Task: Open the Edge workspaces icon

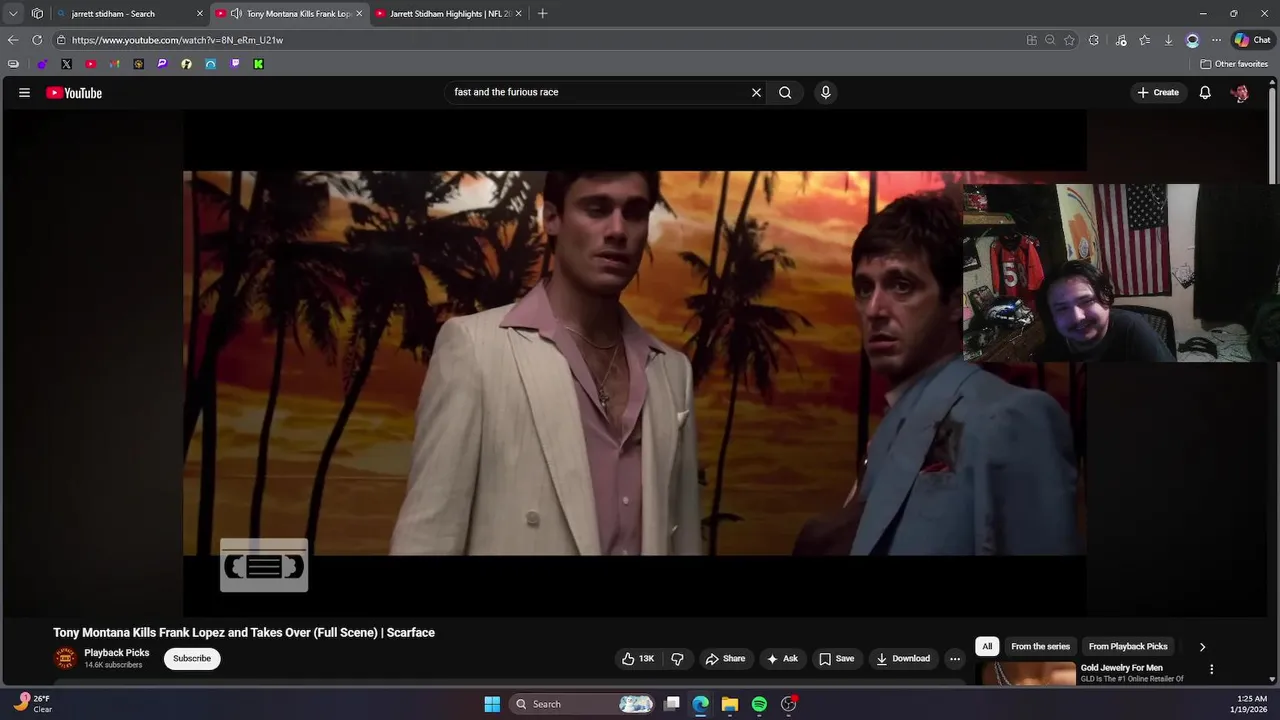Action: pyautogui.click(x=37, y=14)
